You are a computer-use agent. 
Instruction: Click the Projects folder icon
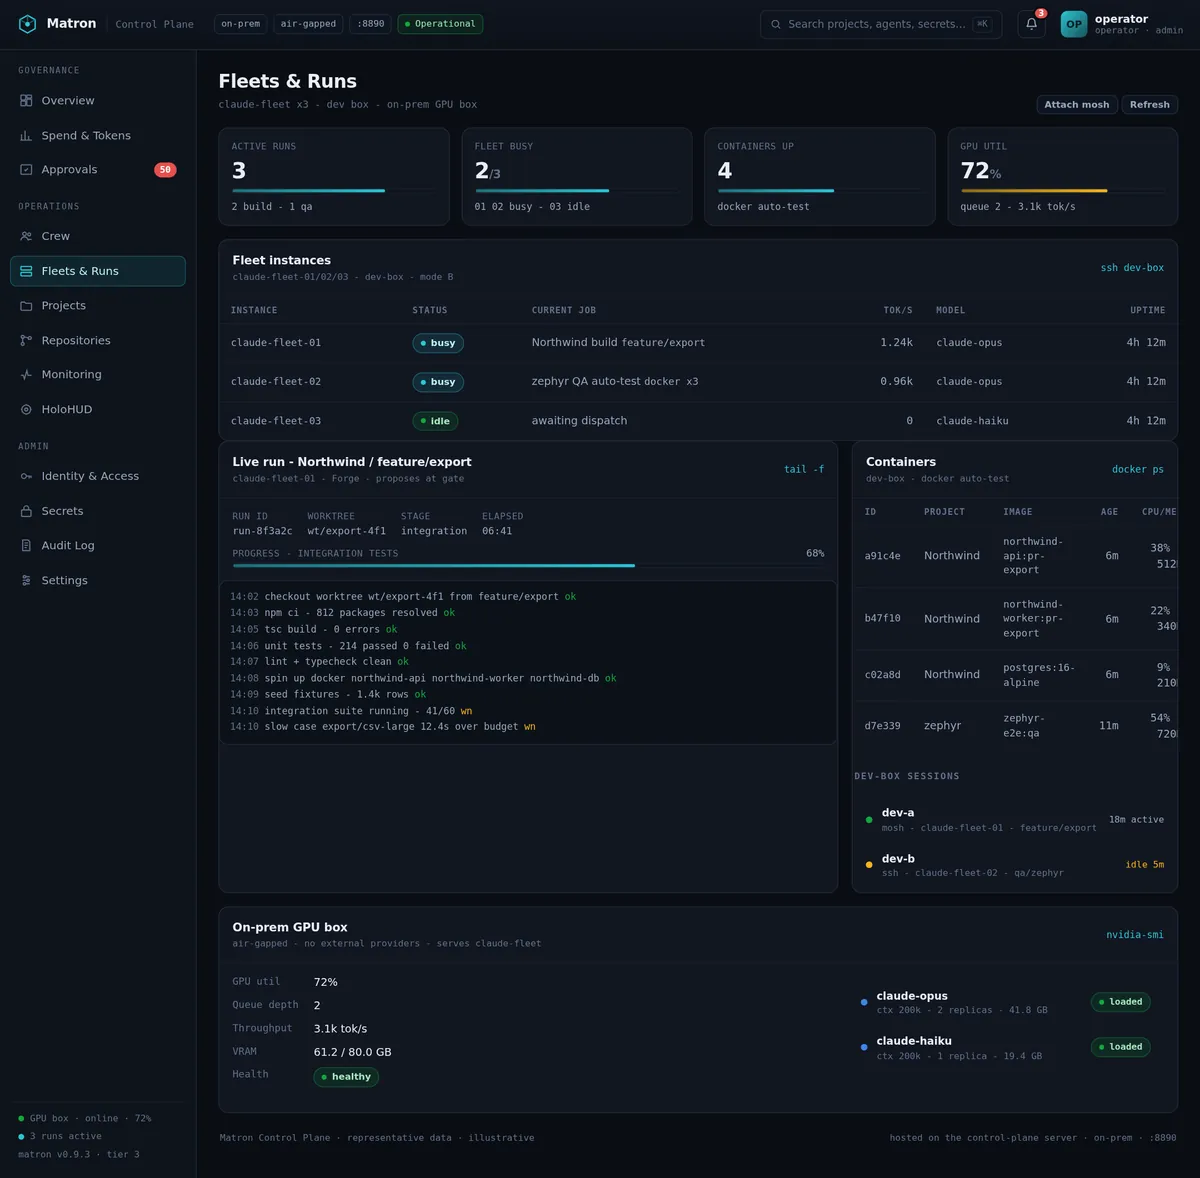point(26,306)
